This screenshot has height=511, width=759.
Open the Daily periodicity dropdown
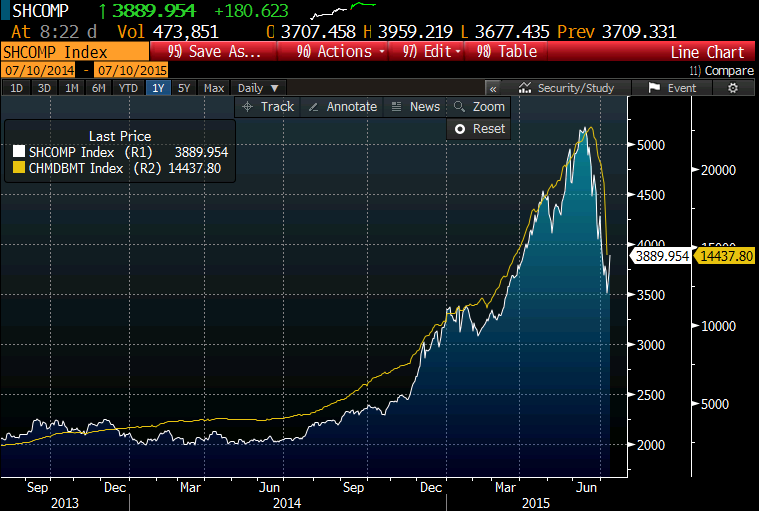(259, 88)
